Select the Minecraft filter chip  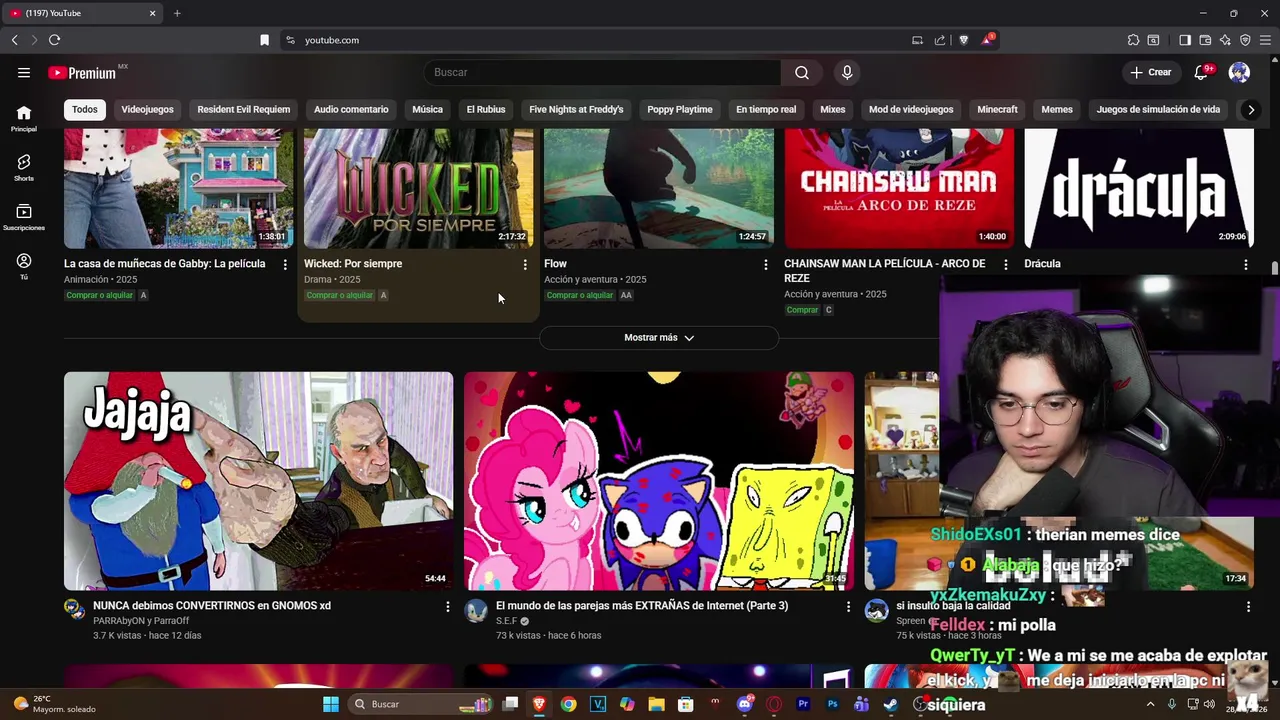point(997,109)
